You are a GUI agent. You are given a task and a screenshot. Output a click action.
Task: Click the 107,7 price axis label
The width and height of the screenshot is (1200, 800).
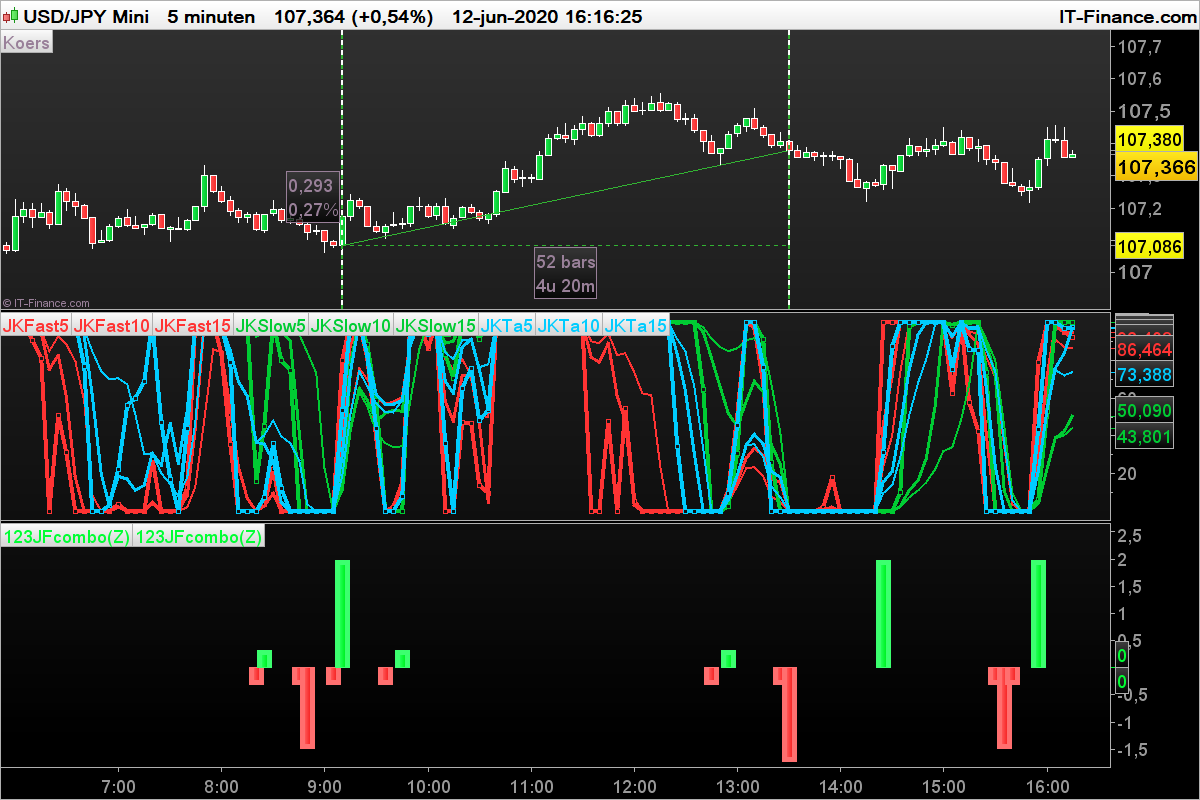1140,48
